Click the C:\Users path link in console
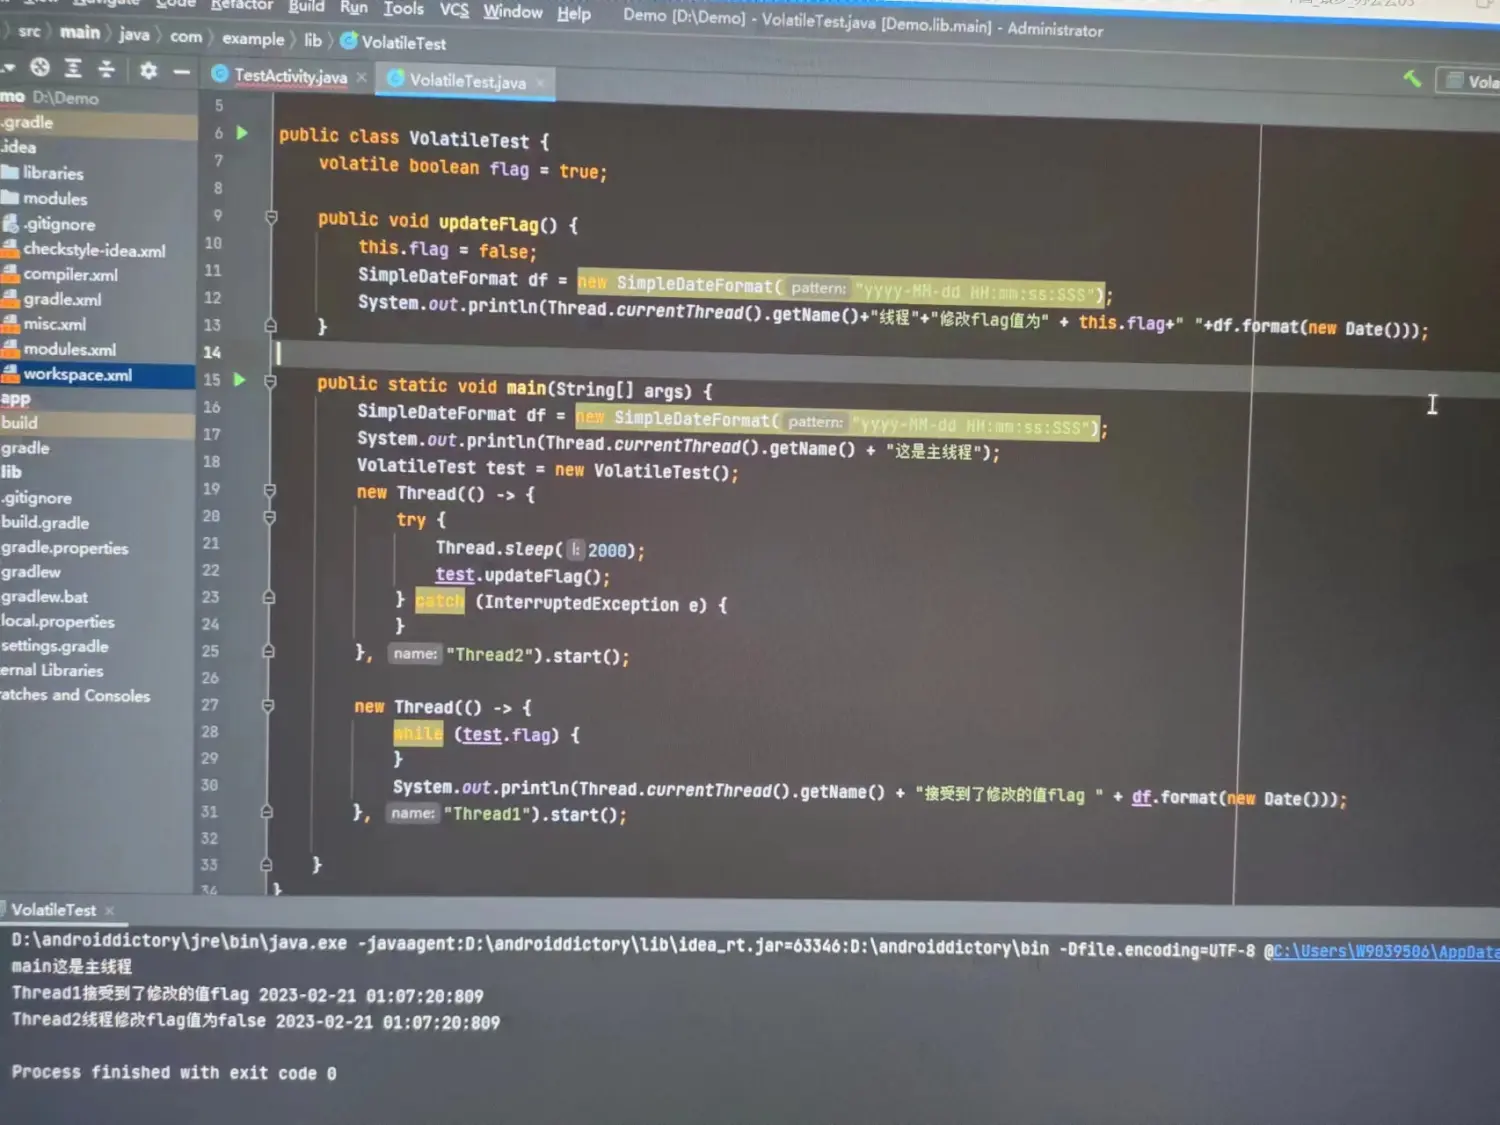Image resolution: width=1500 pixels, height=1125 pixels. pyautogui.click(x=1385, y=952)
